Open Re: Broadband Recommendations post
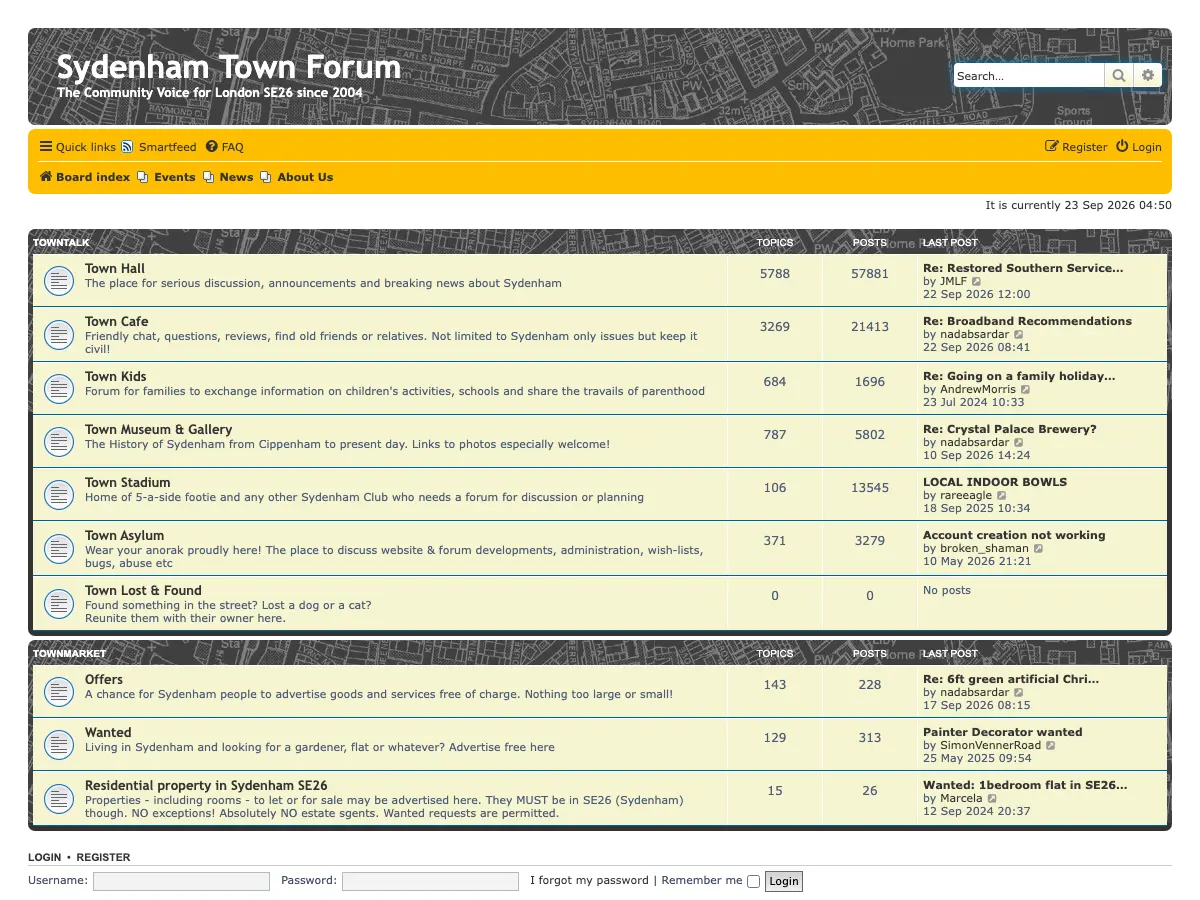 (1027, 321)
